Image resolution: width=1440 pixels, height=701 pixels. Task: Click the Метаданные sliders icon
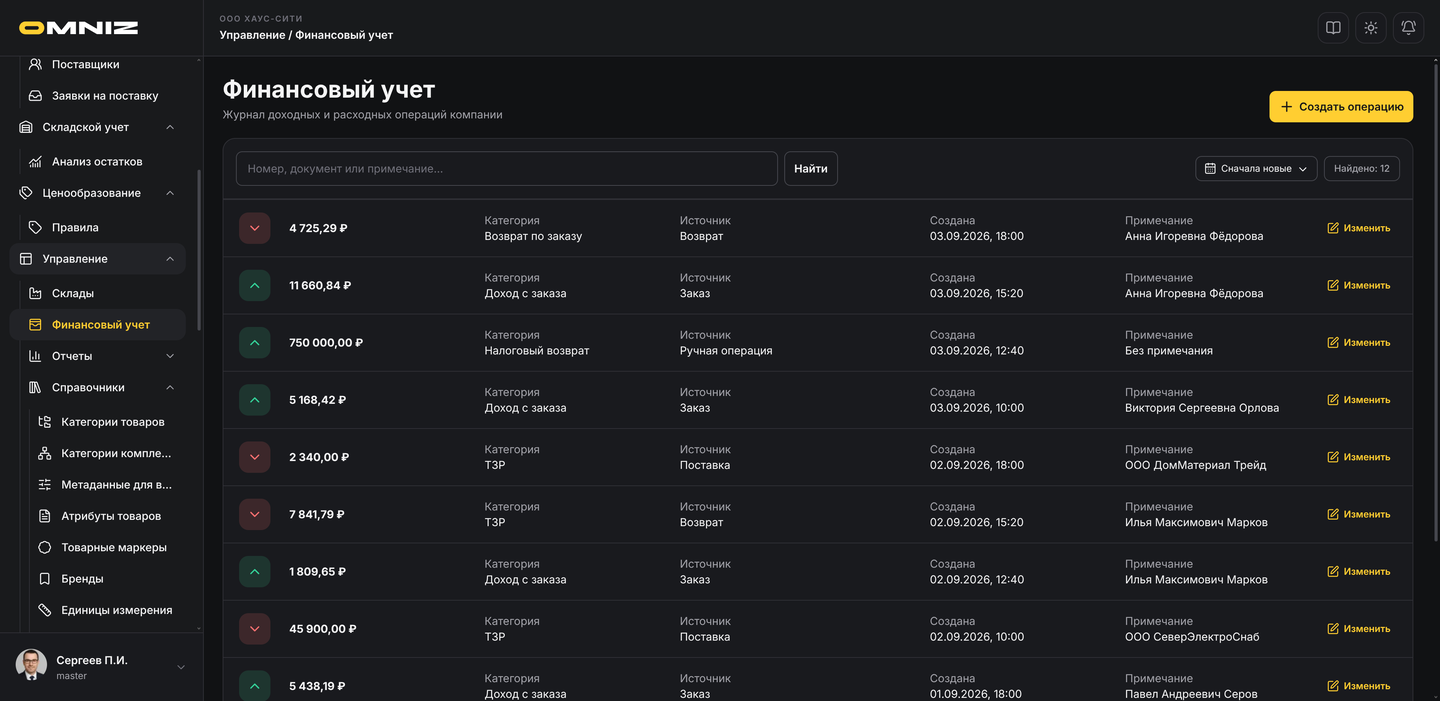44,485
